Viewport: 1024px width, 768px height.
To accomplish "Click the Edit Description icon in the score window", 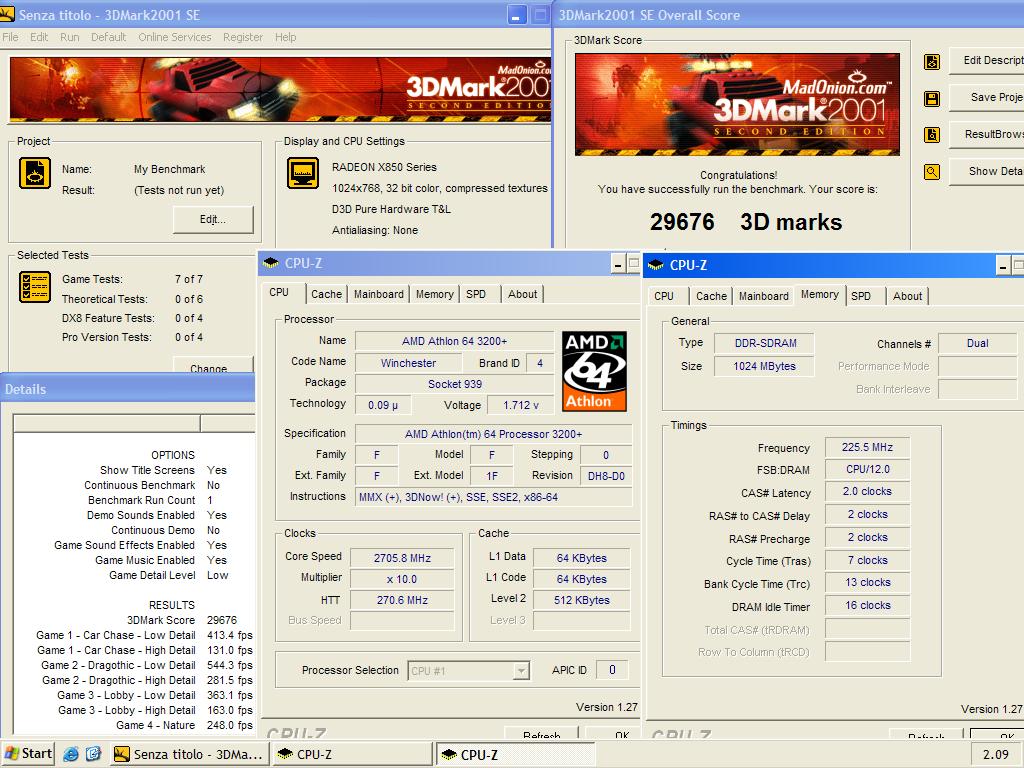I will 932,62.
